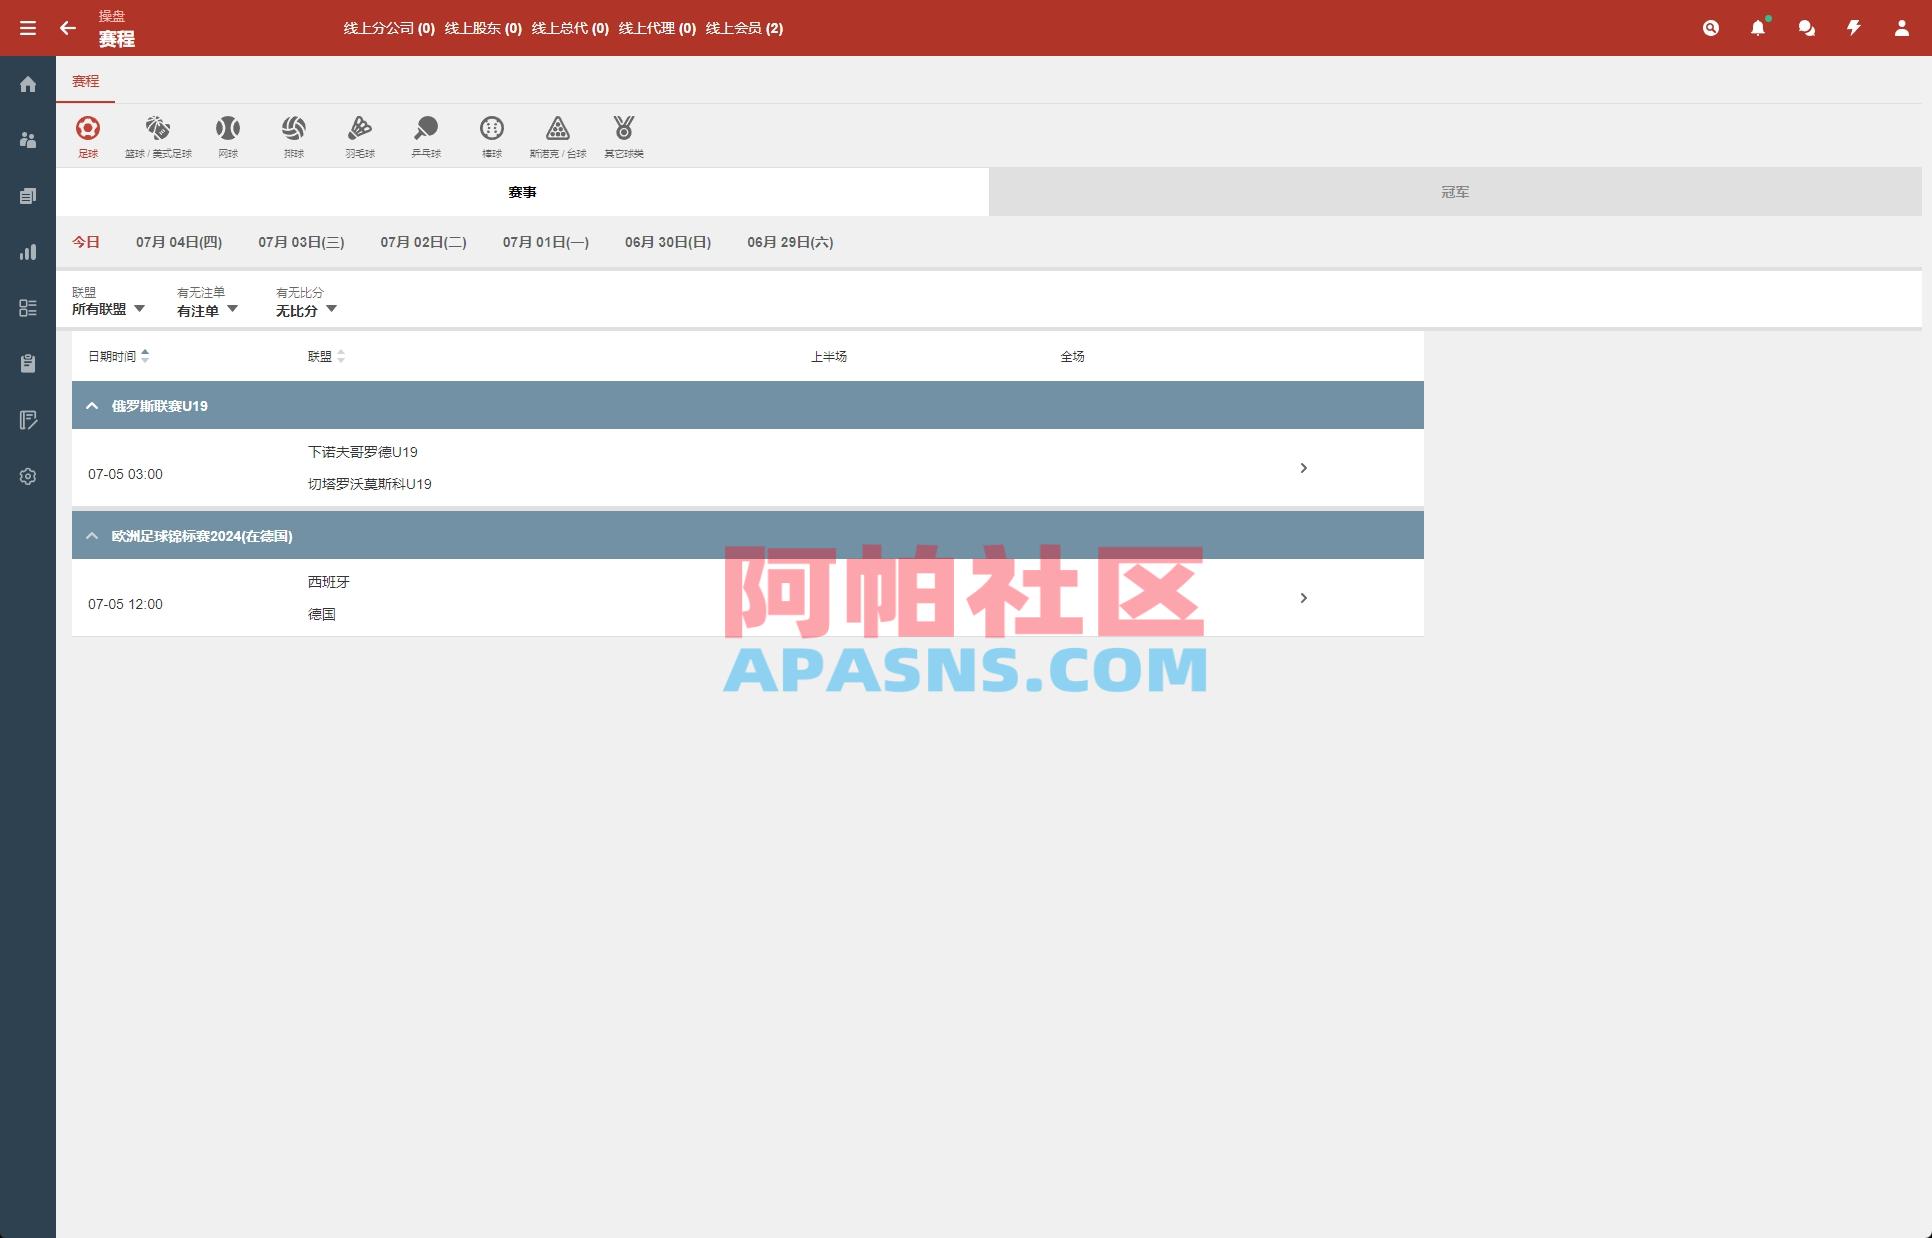Select the 羽毛球 (badminton) sport icon
This screenshot has width=1932, height=1238.
pos(360,135)
